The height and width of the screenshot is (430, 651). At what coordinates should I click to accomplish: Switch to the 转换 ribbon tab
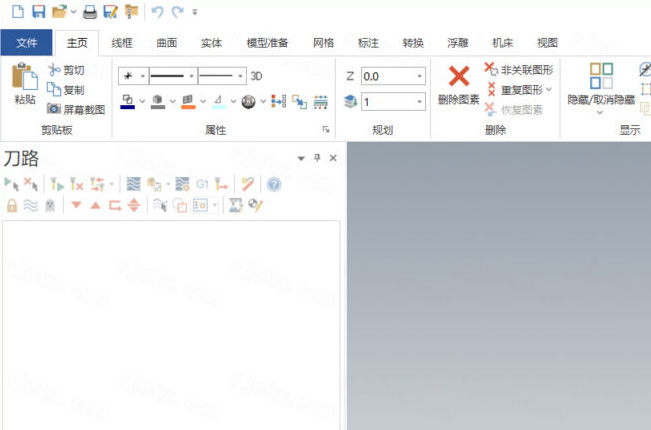coord(413,43)
